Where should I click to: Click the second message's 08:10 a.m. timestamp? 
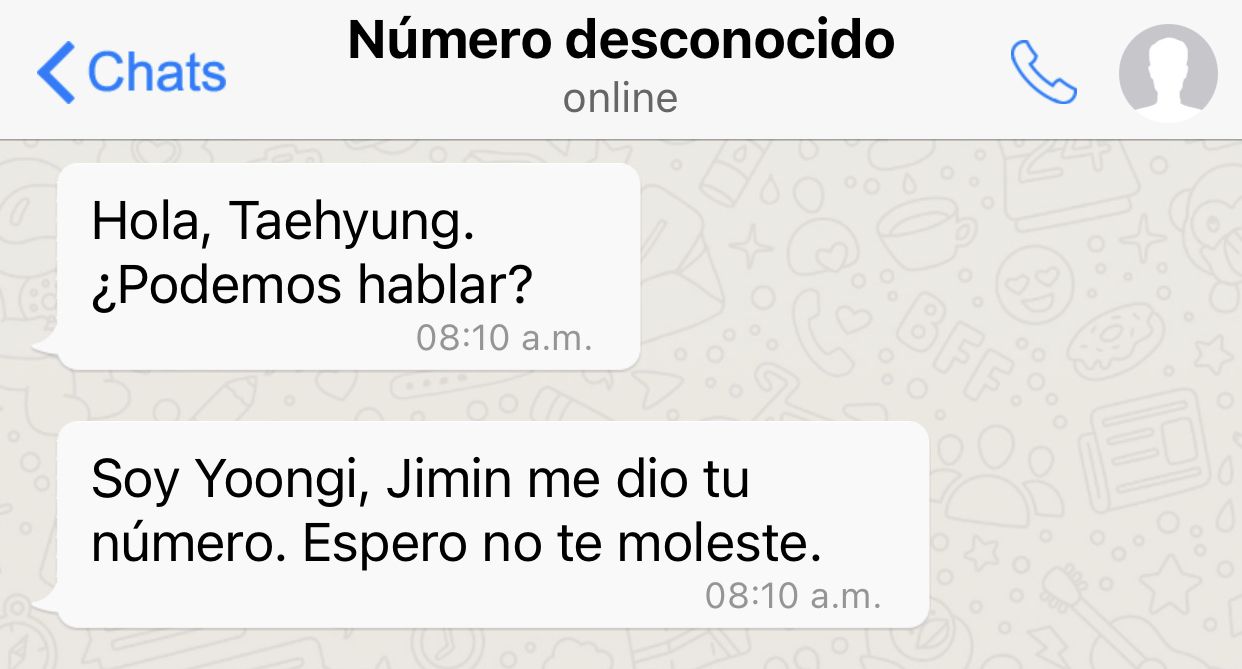793,596
